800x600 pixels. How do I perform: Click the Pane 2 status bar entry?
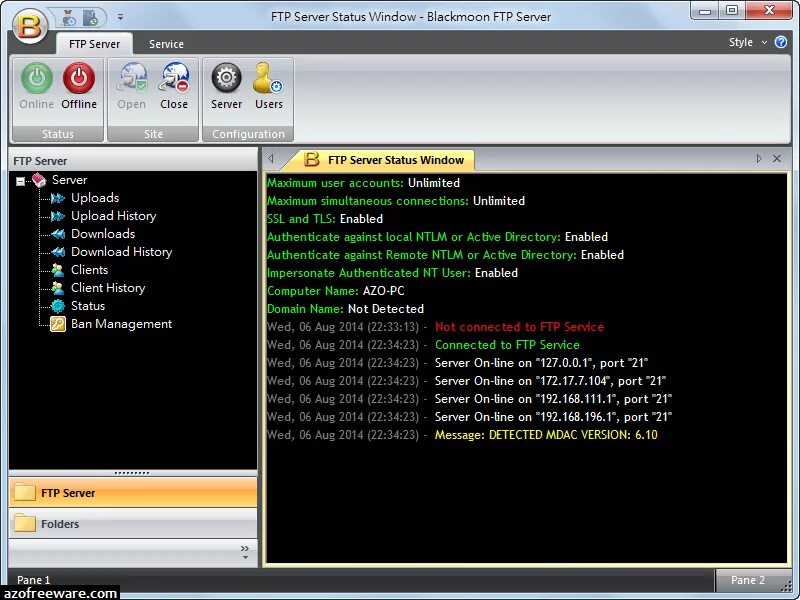tap(747, 580)
